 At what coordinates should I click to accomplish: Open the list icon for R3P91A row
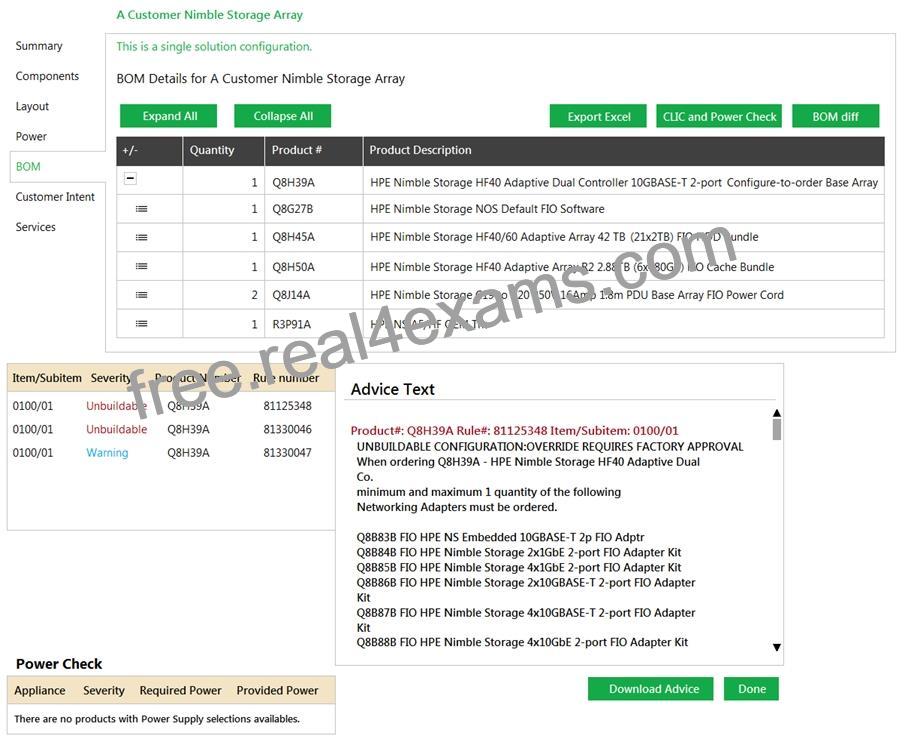click(x=141, y=324)
